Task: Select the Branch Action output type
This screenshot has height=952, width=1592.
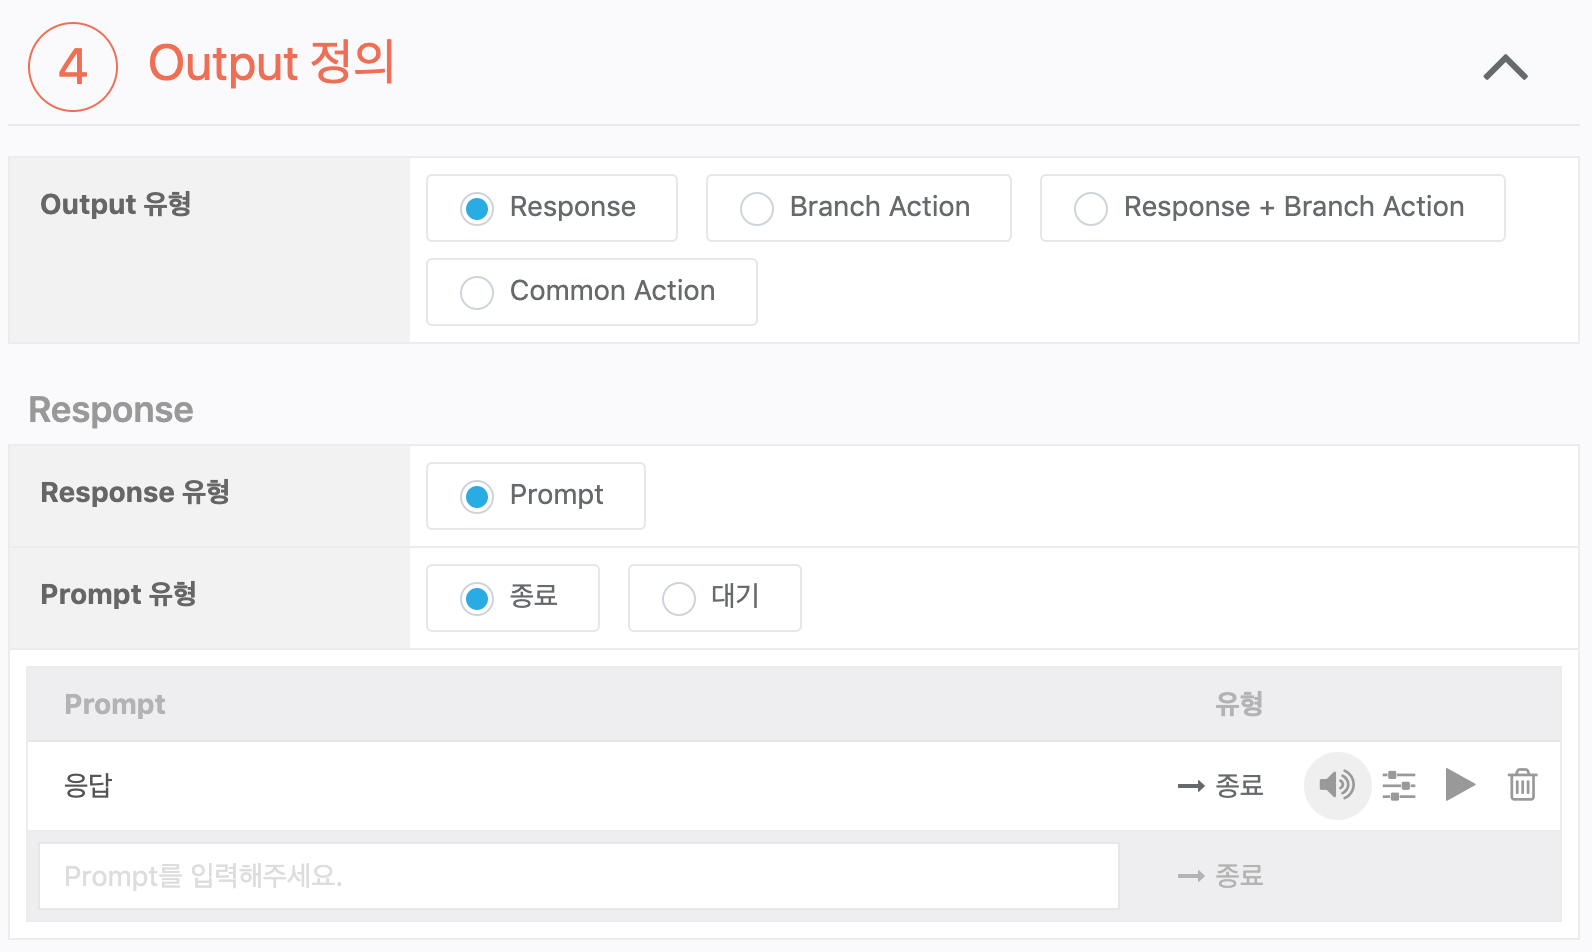Action: click(757, 208)
